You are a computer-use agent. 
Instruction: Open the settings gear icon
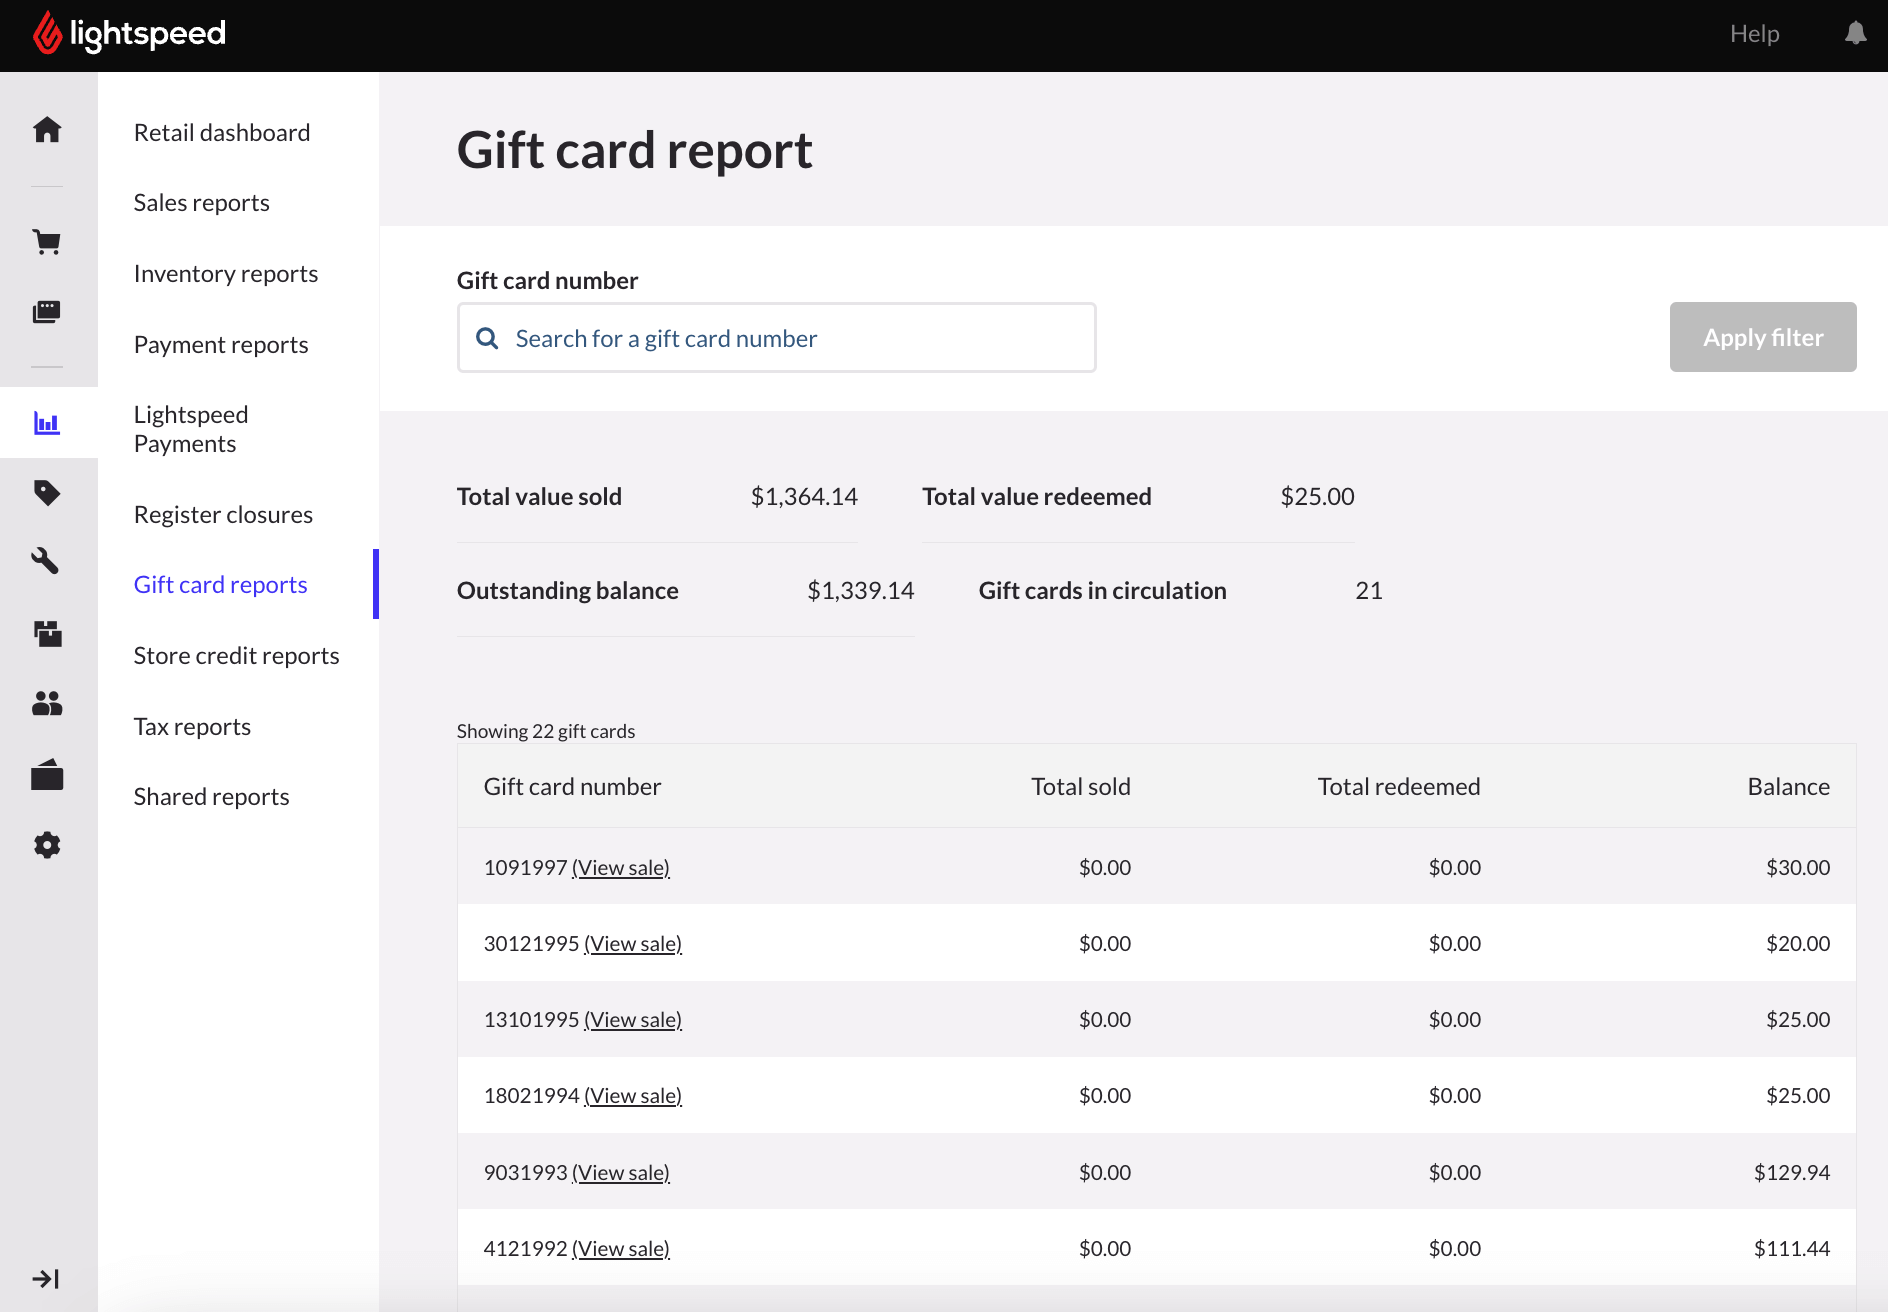pyautogui.click(x=47, y=845)
